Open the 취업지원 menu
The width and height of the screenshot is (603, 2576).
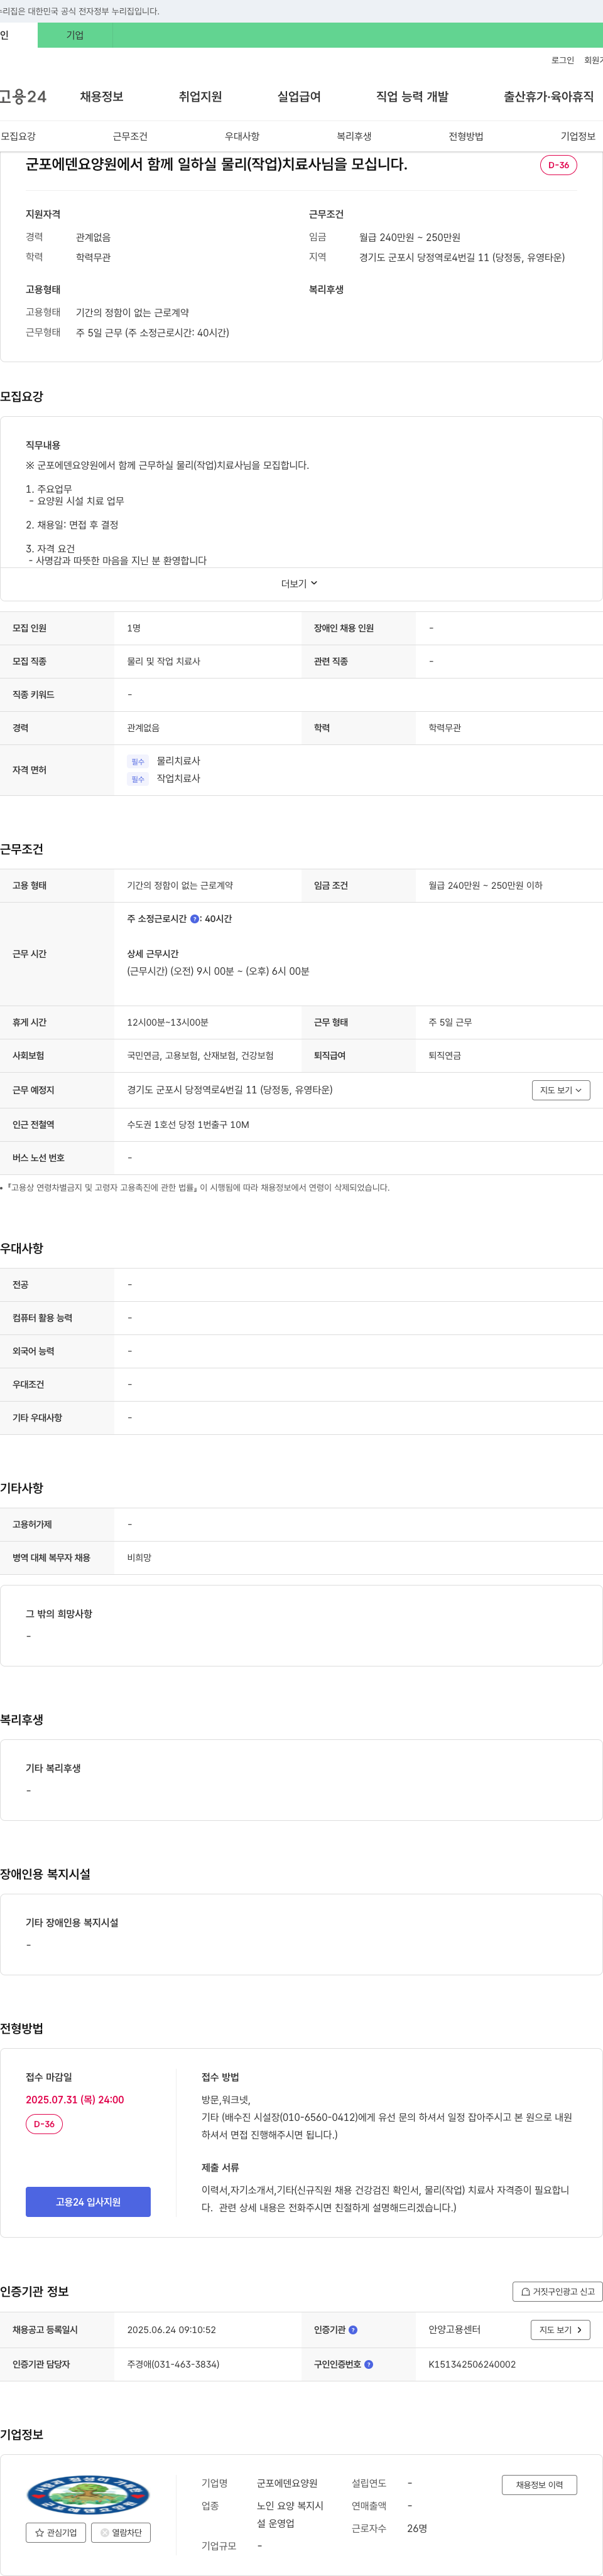(x=200, y=97)
